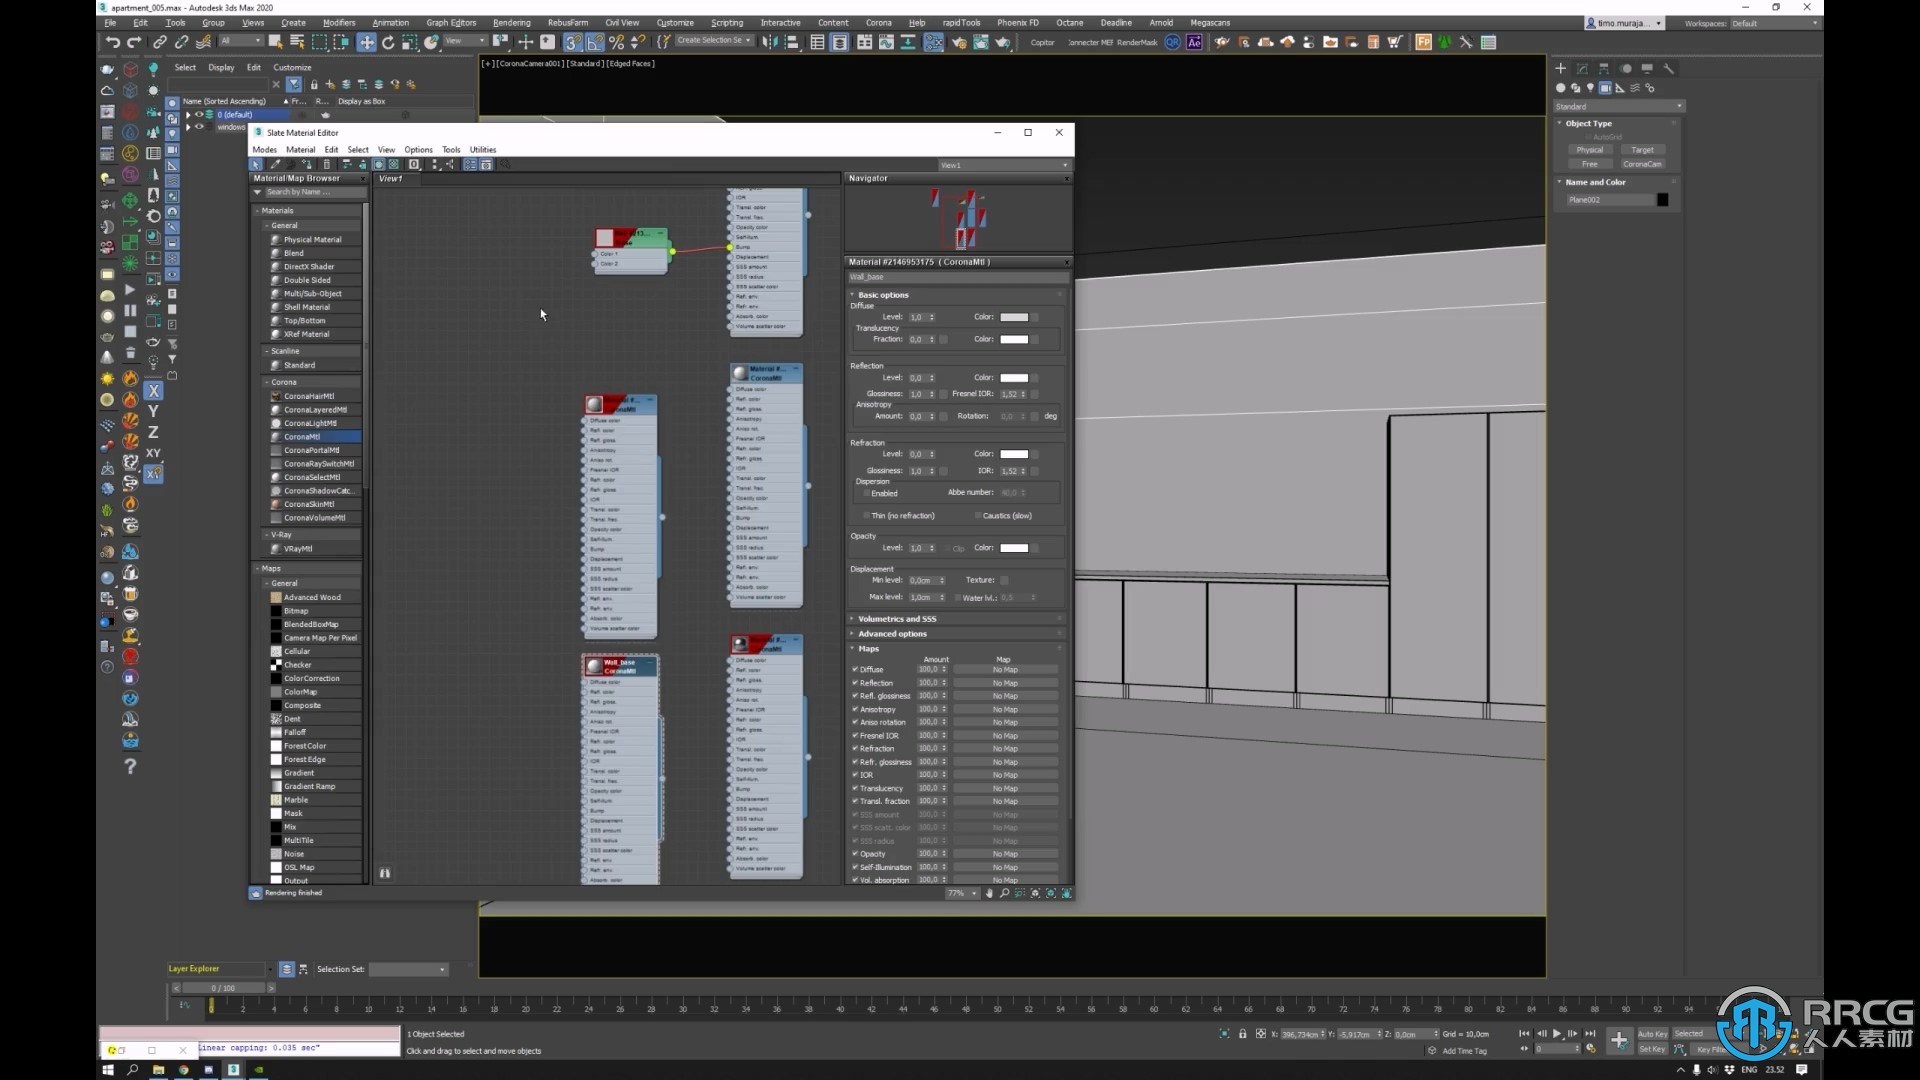Check the Thin (no refraction) option
This screenshot has width=1920, height=1080.
click(866, 516)
